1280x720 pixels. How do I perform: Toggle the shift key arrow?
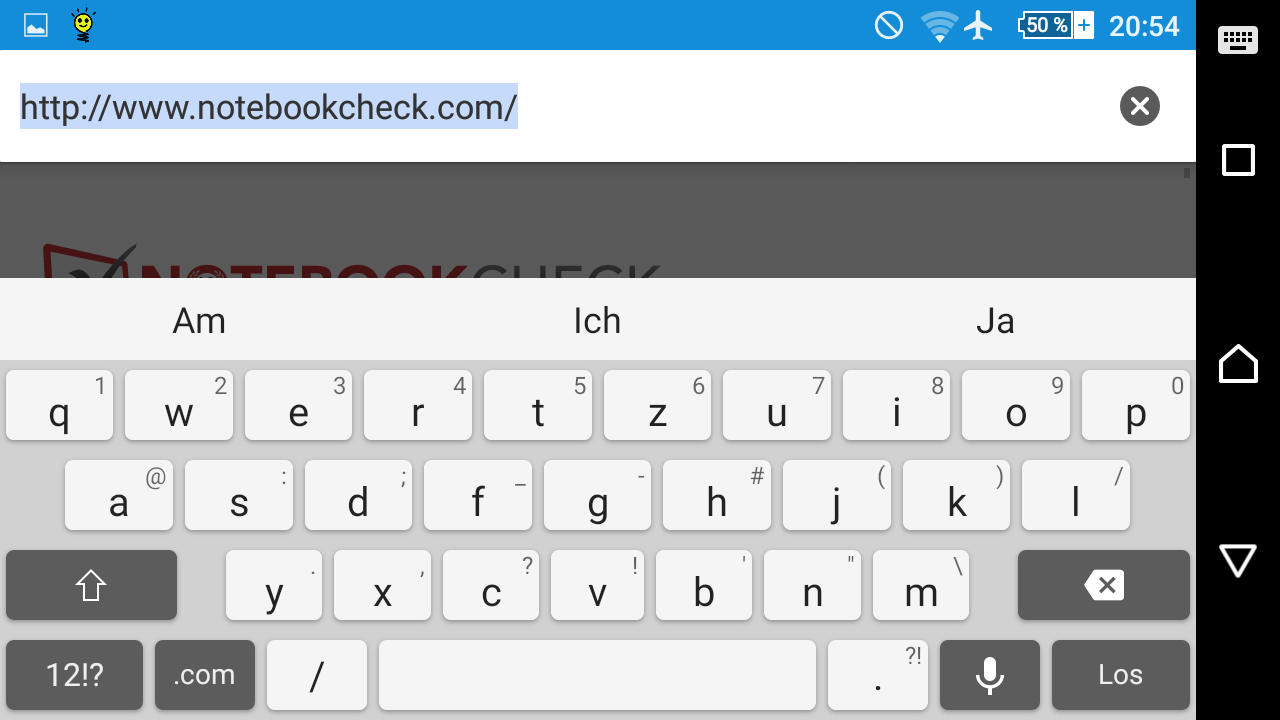tap(91, 585)
